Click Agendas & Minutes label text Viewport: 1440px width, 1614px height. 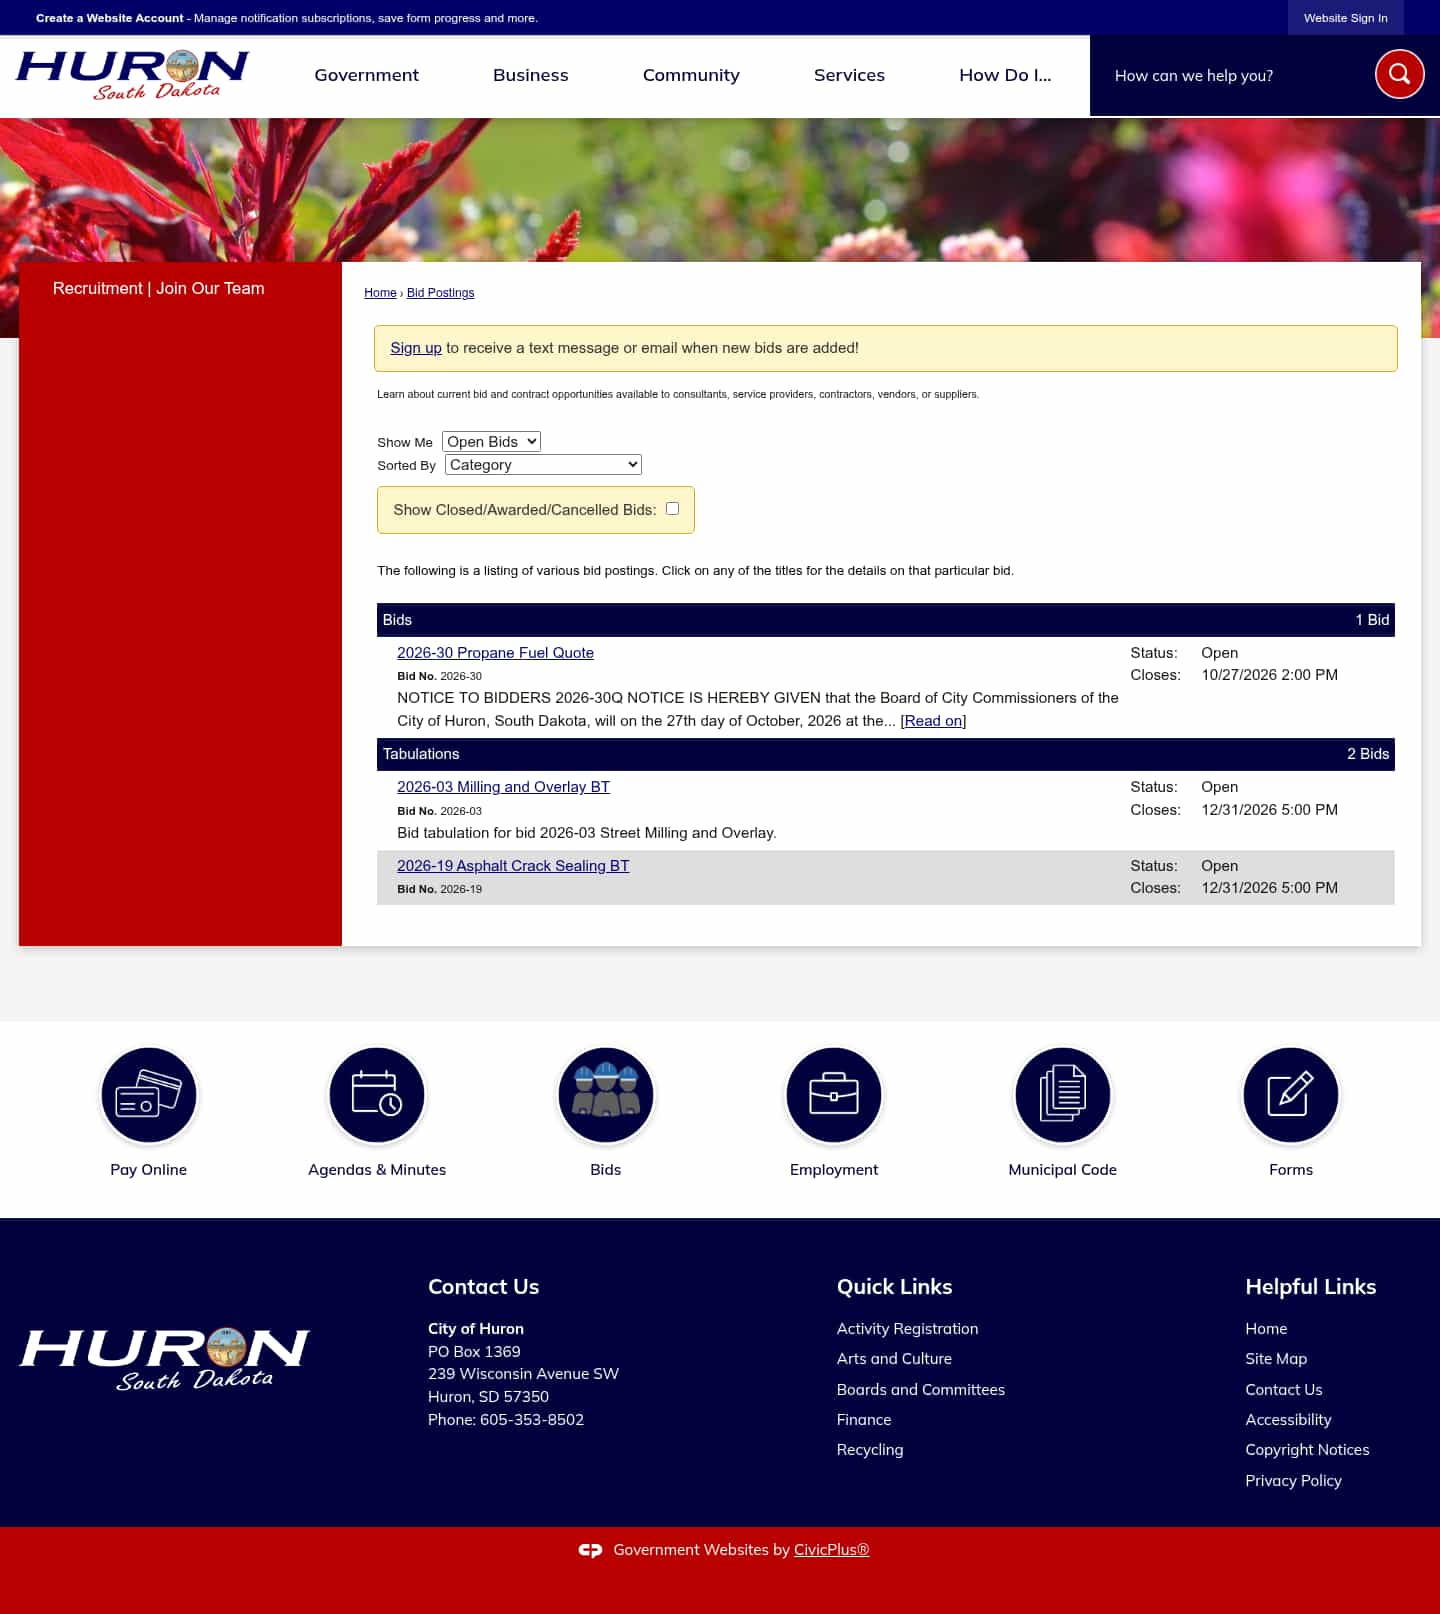coord(377,1169)
